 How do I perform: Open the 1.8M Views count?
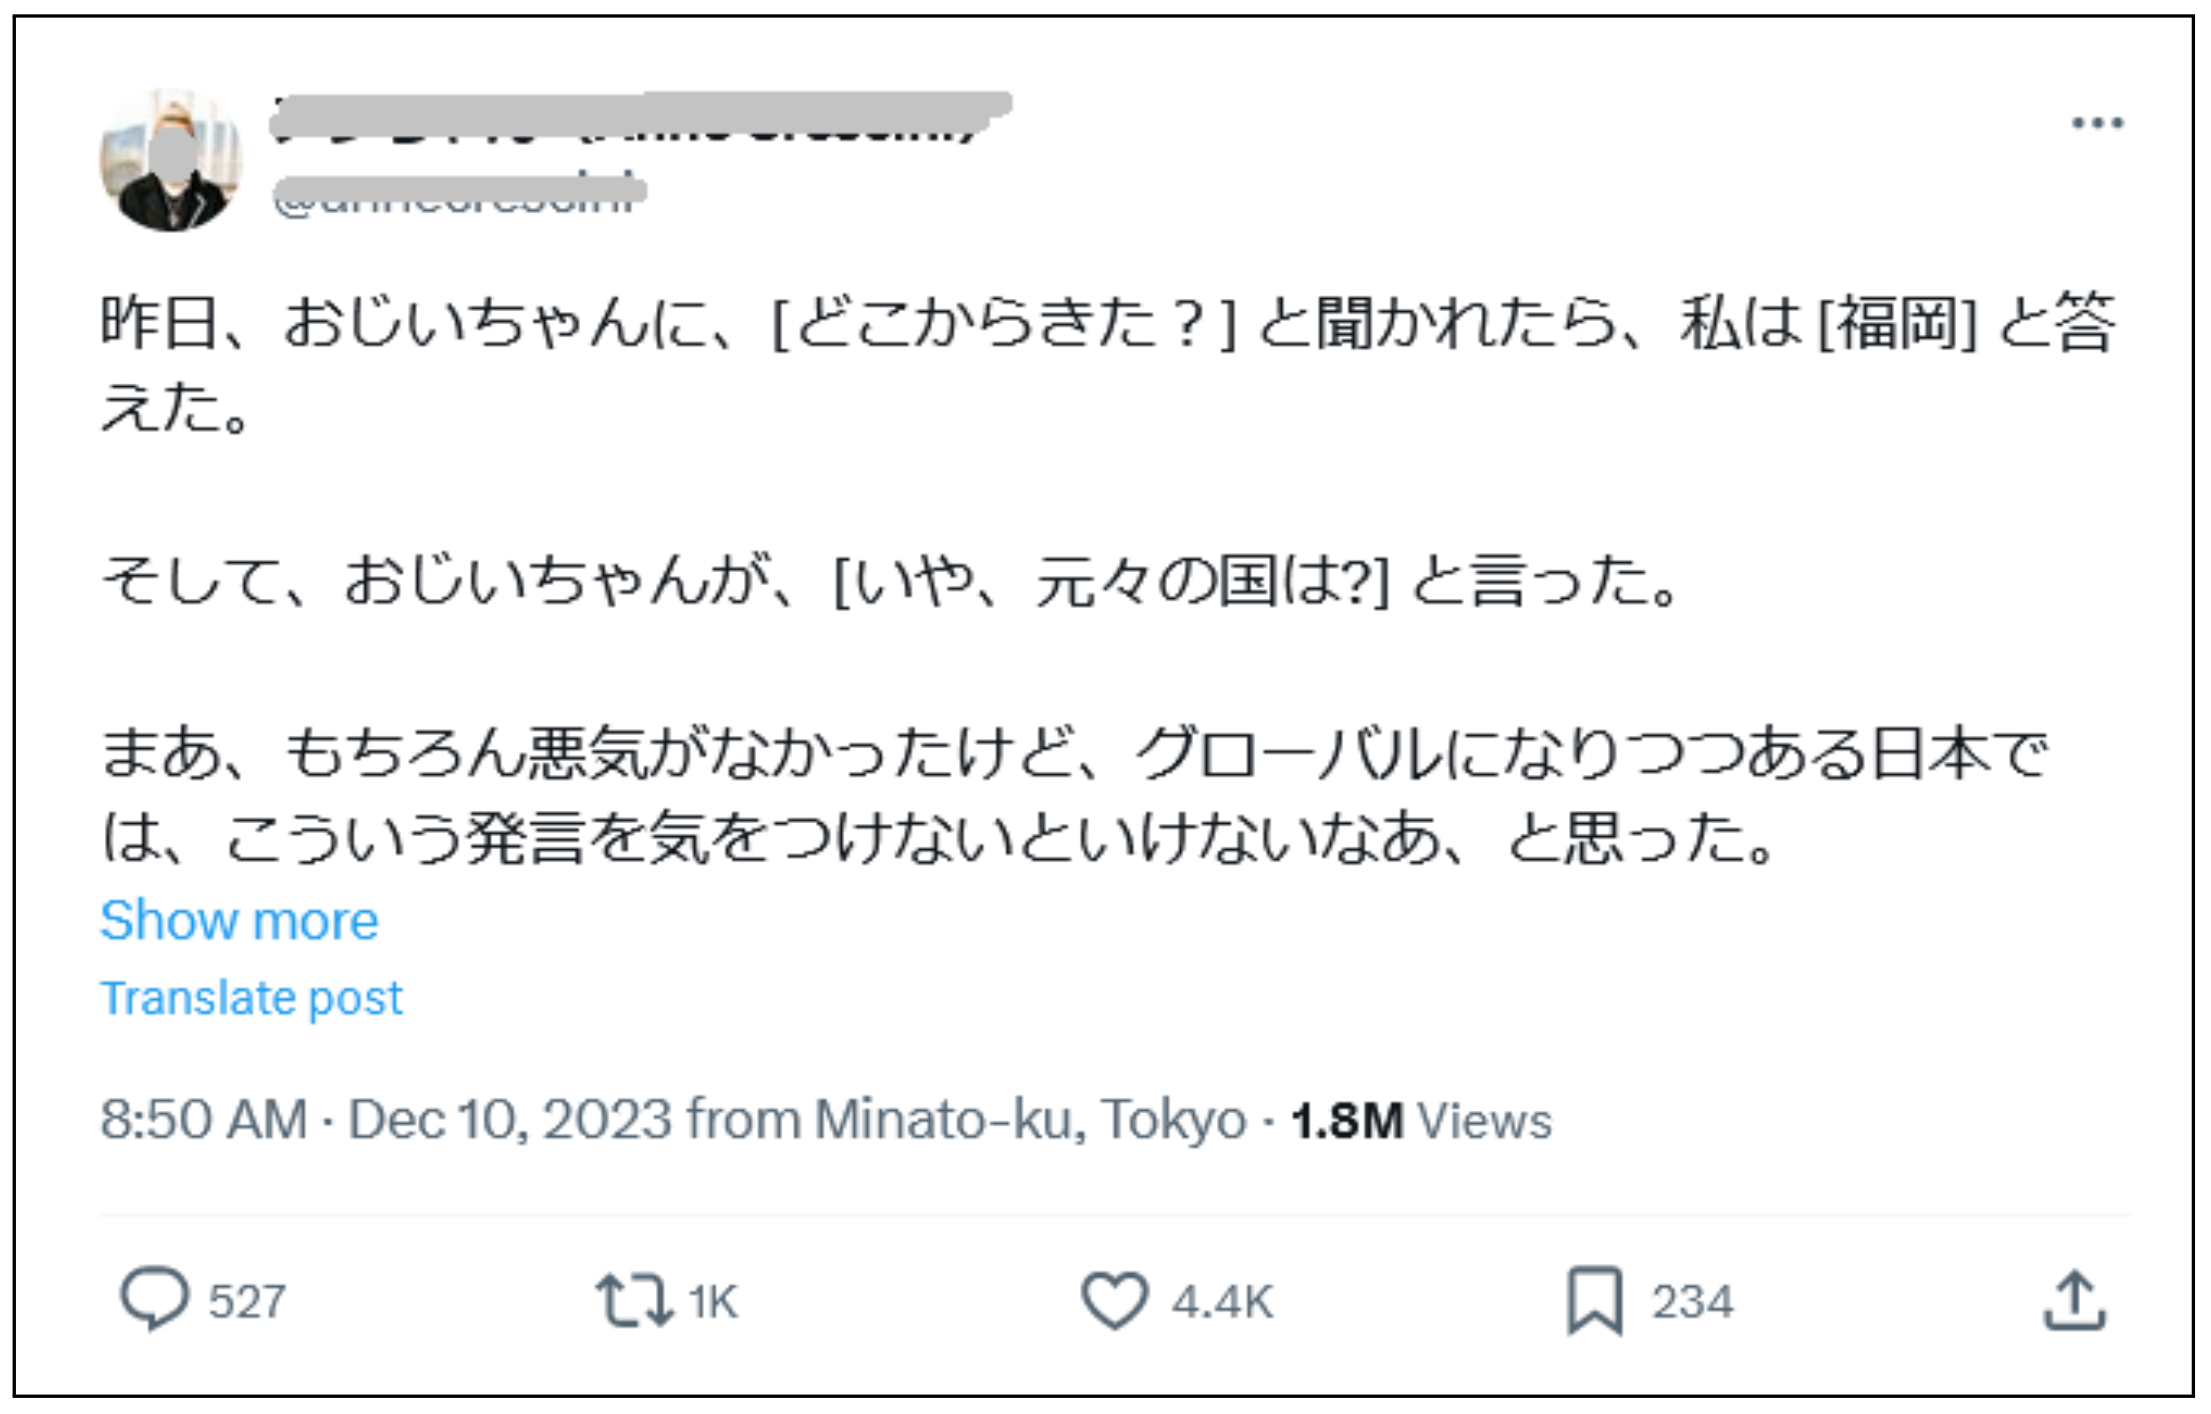point(1421,1120)
